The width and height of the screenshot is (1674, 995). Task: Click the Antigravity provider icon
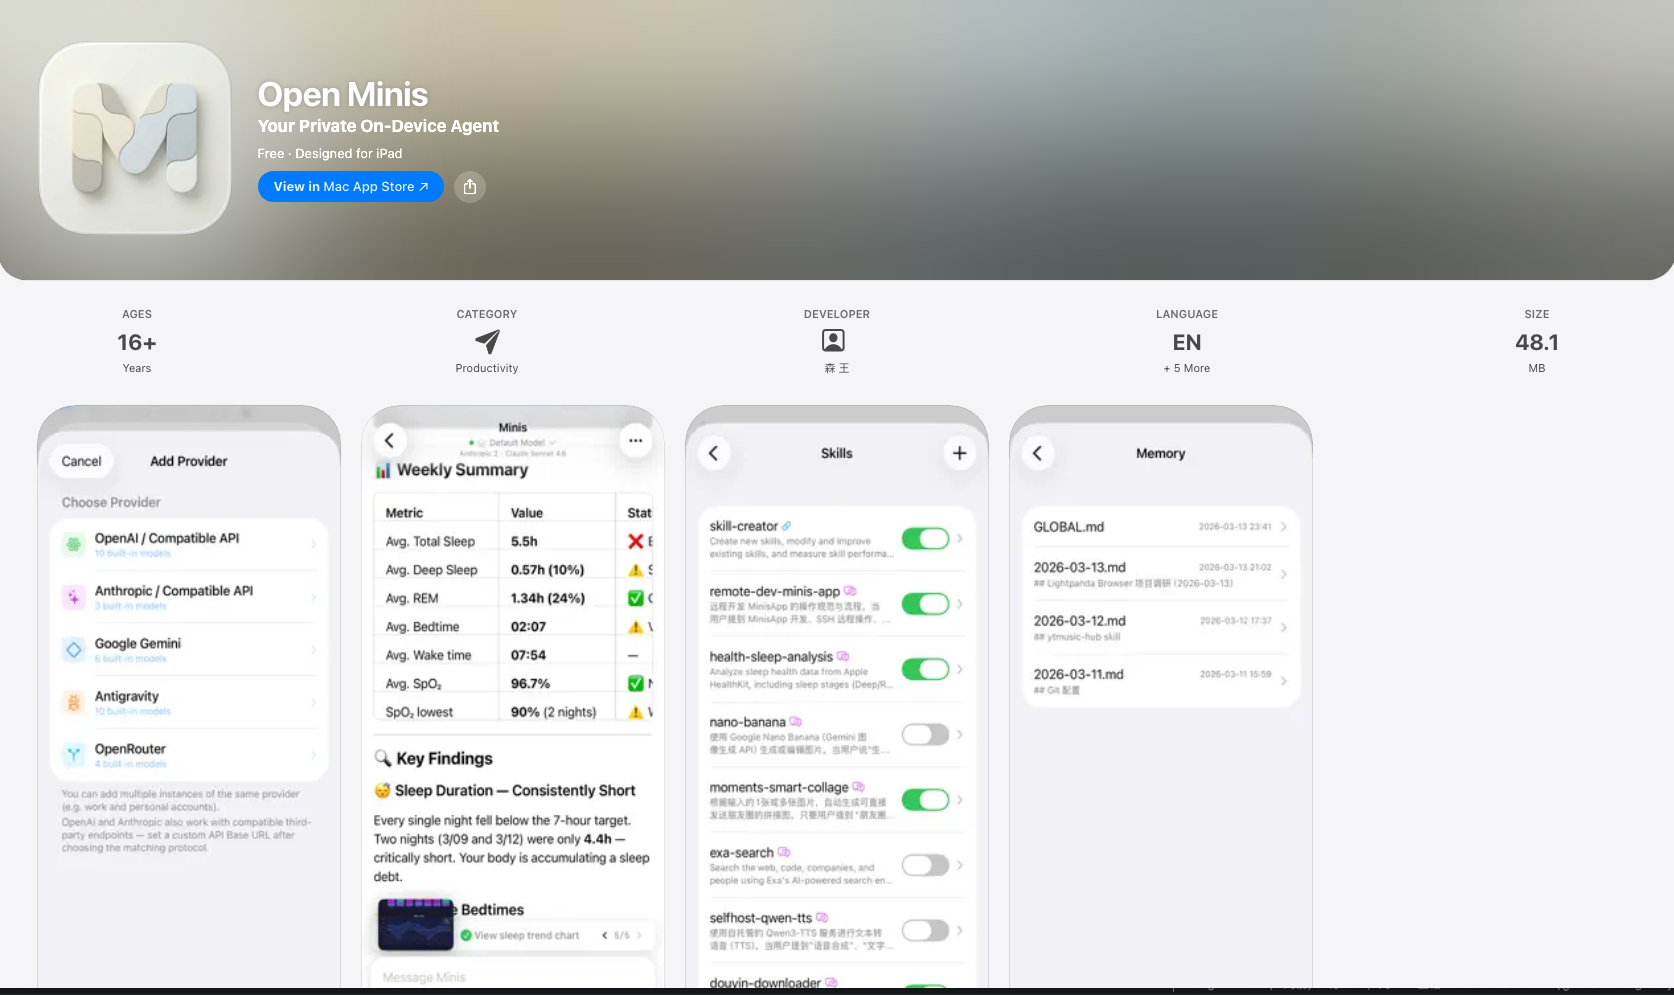pyautogui.click(x=74, y=702)
